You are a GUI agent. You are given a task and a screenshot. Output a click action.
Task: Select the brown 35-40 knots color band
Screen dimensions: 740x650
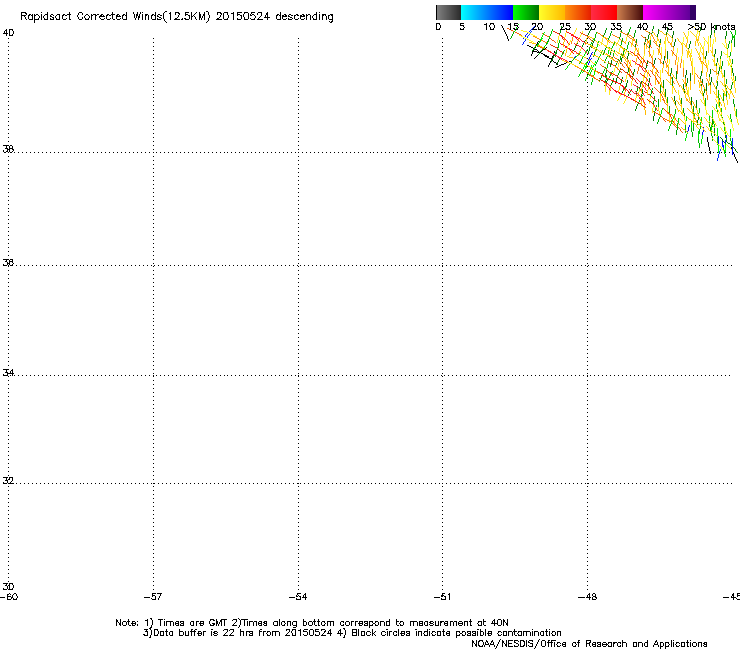point(630,12)
